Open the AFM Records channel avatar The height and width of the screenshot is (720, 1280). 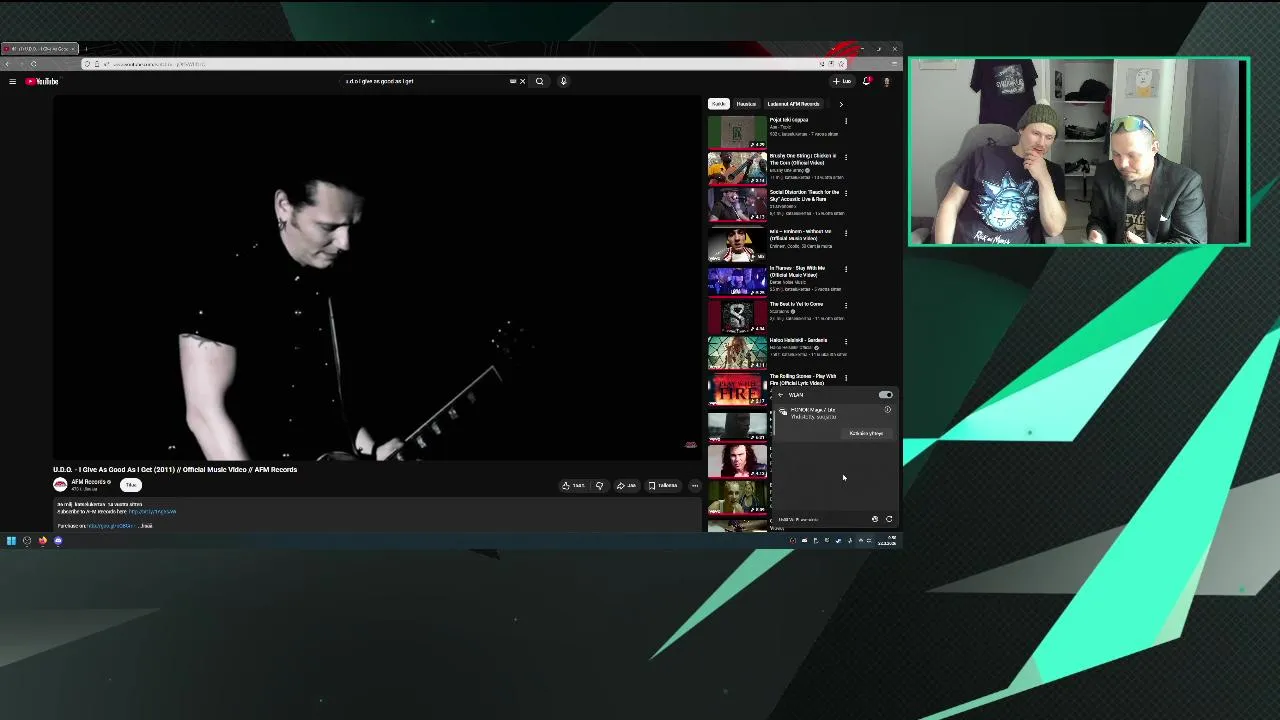[x=60, y=485]
